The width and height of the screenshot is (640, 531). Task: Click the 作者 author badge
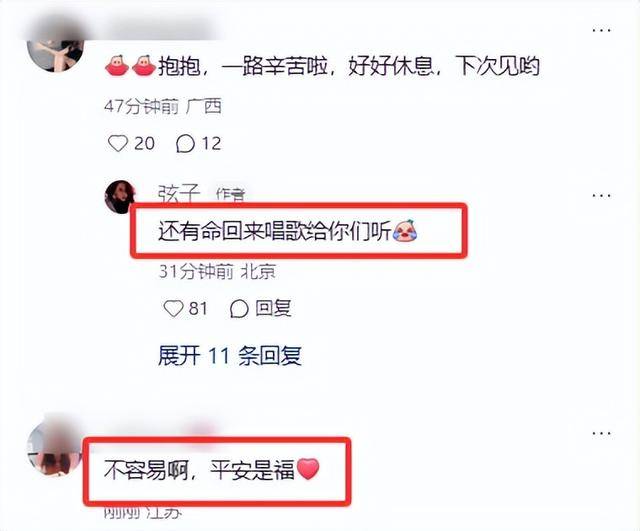click(231, 195)
